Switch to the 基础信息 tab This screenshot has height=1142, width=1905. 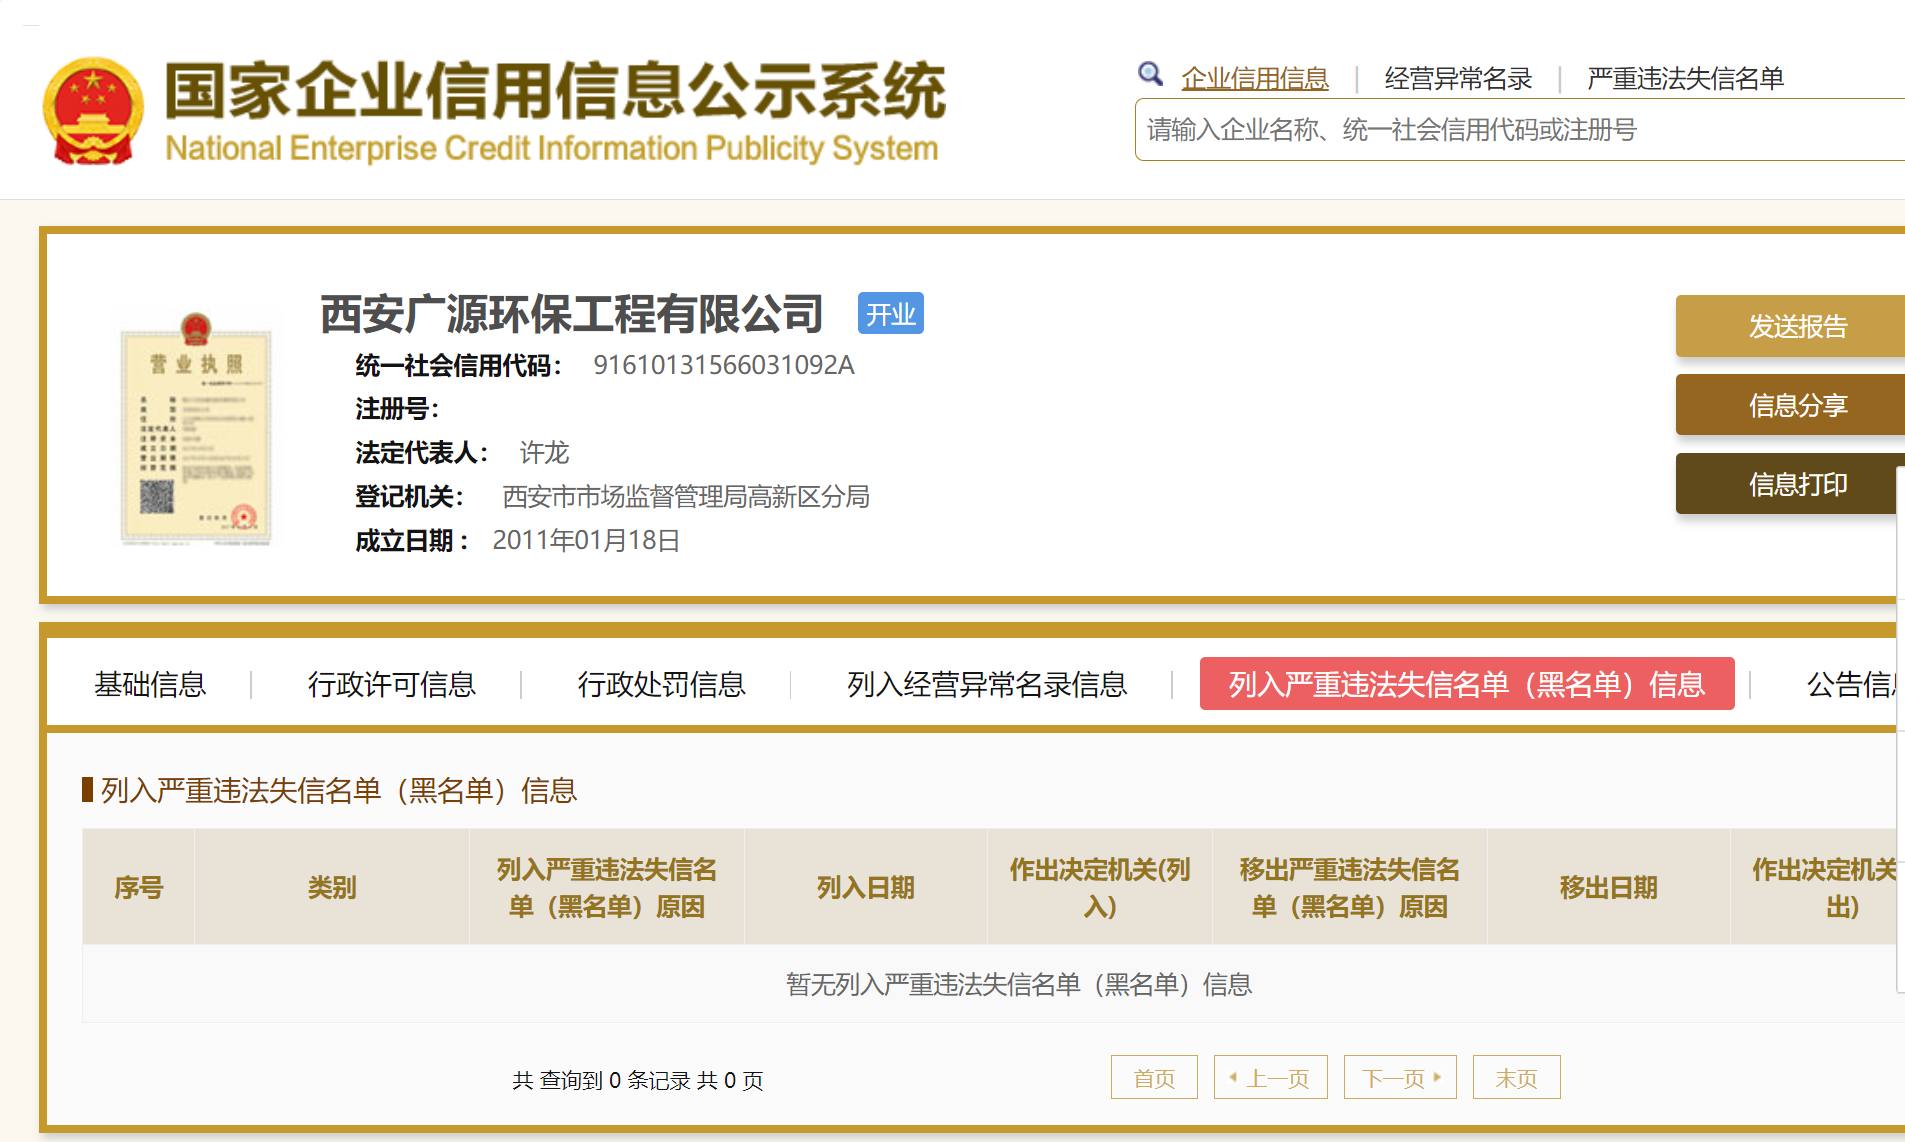pos(150,684)
